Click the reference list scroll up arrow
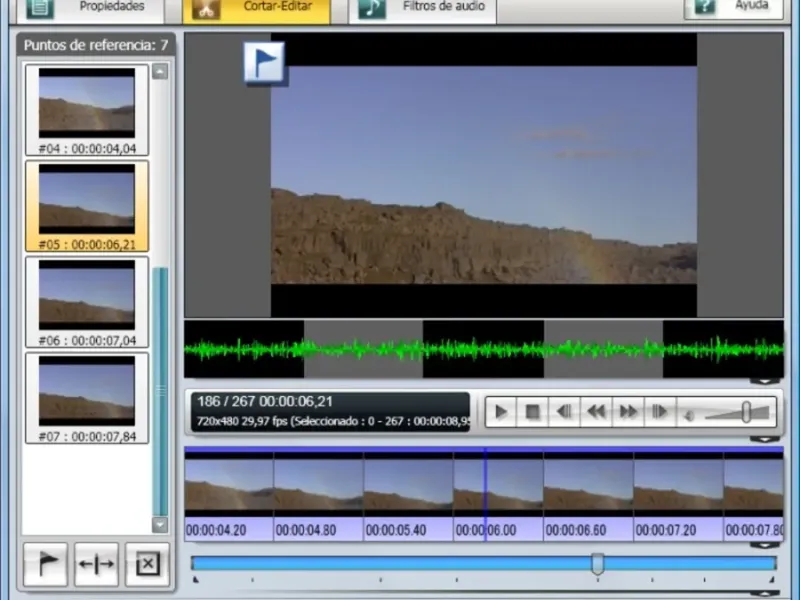Image resolution: width=800 pixels, height=600 pixels. click(x=160, y=71)
